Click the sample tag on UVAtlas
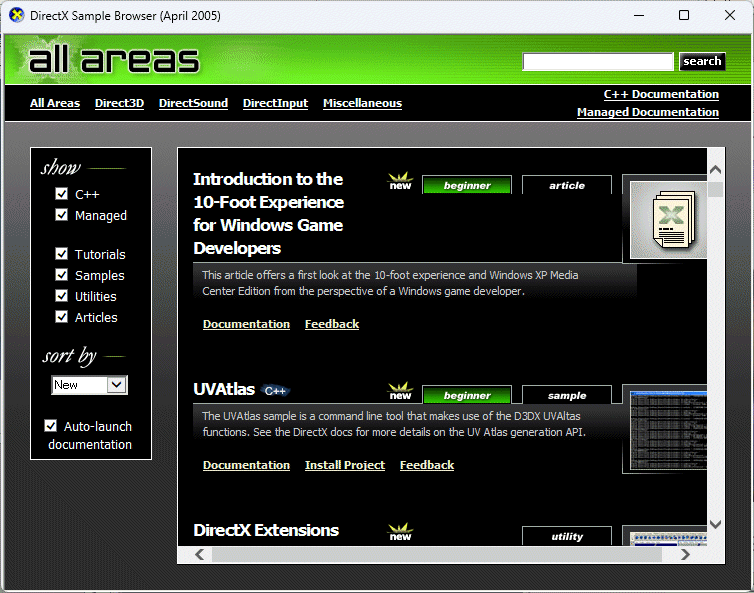Screen dimensions: 754x593 [567, 395]
